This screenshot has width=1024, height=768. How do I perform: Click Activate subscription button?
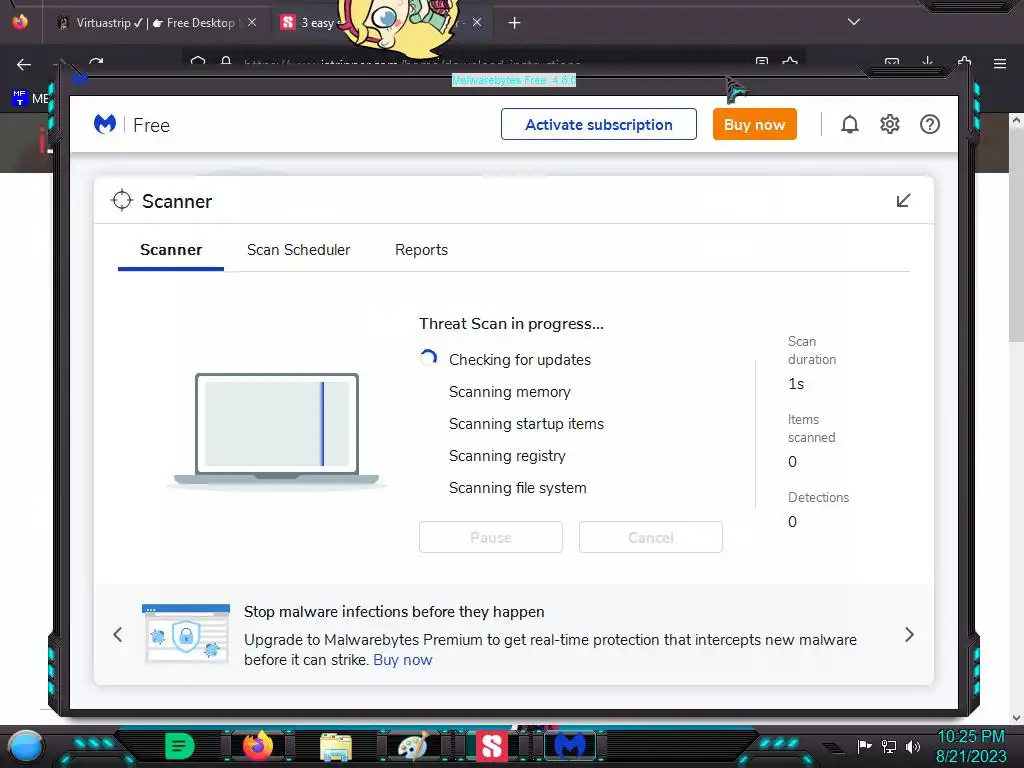point(599,124)
